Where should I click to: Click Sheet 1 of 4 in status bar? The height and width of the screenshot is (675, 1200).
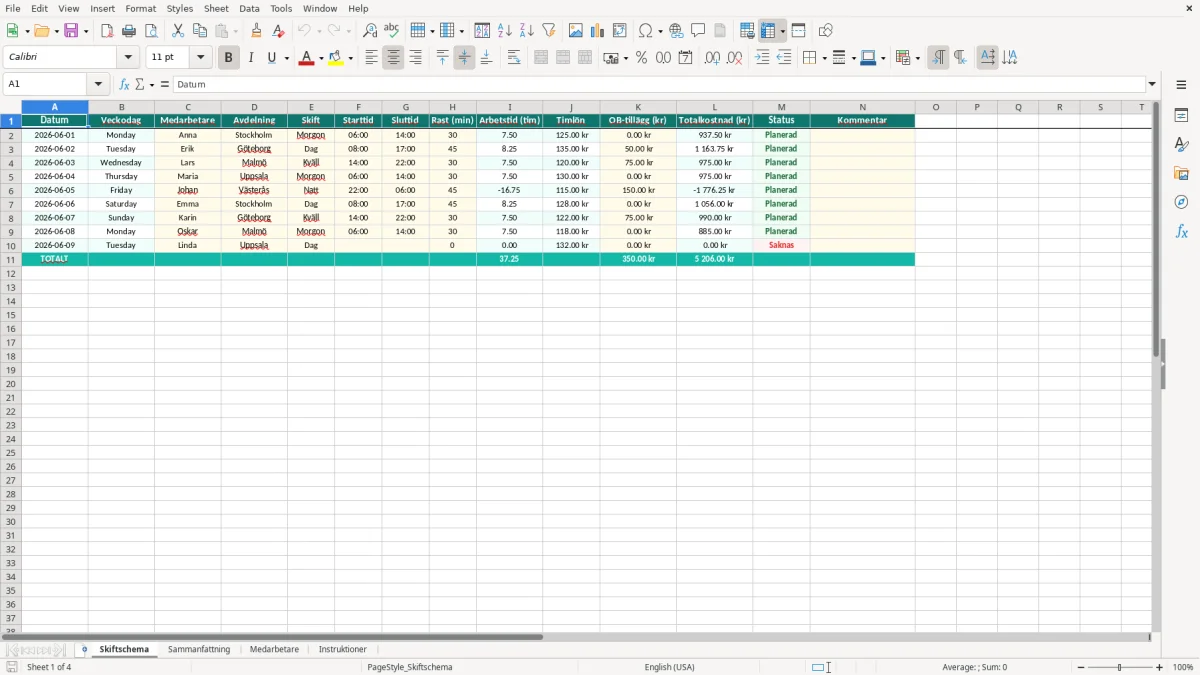tap(49, 667)
